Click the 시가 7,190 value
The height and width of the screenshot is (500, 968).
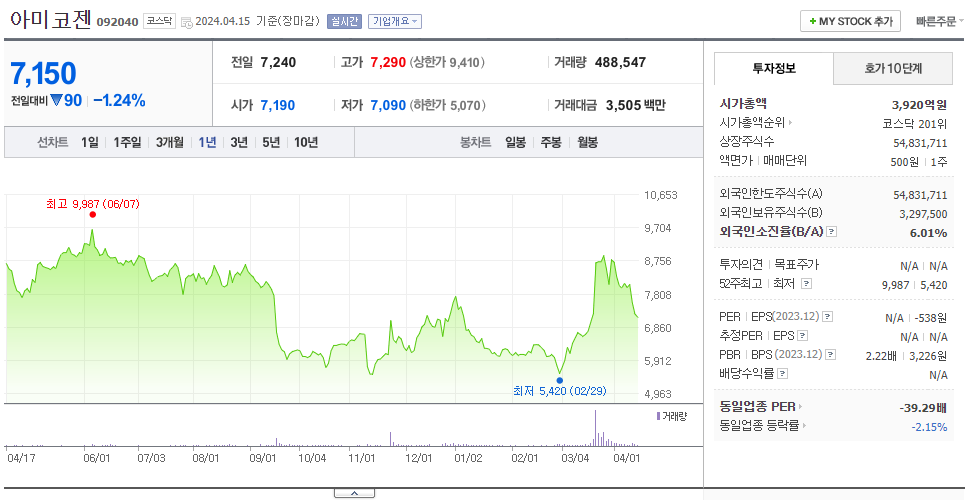[277, 106]
